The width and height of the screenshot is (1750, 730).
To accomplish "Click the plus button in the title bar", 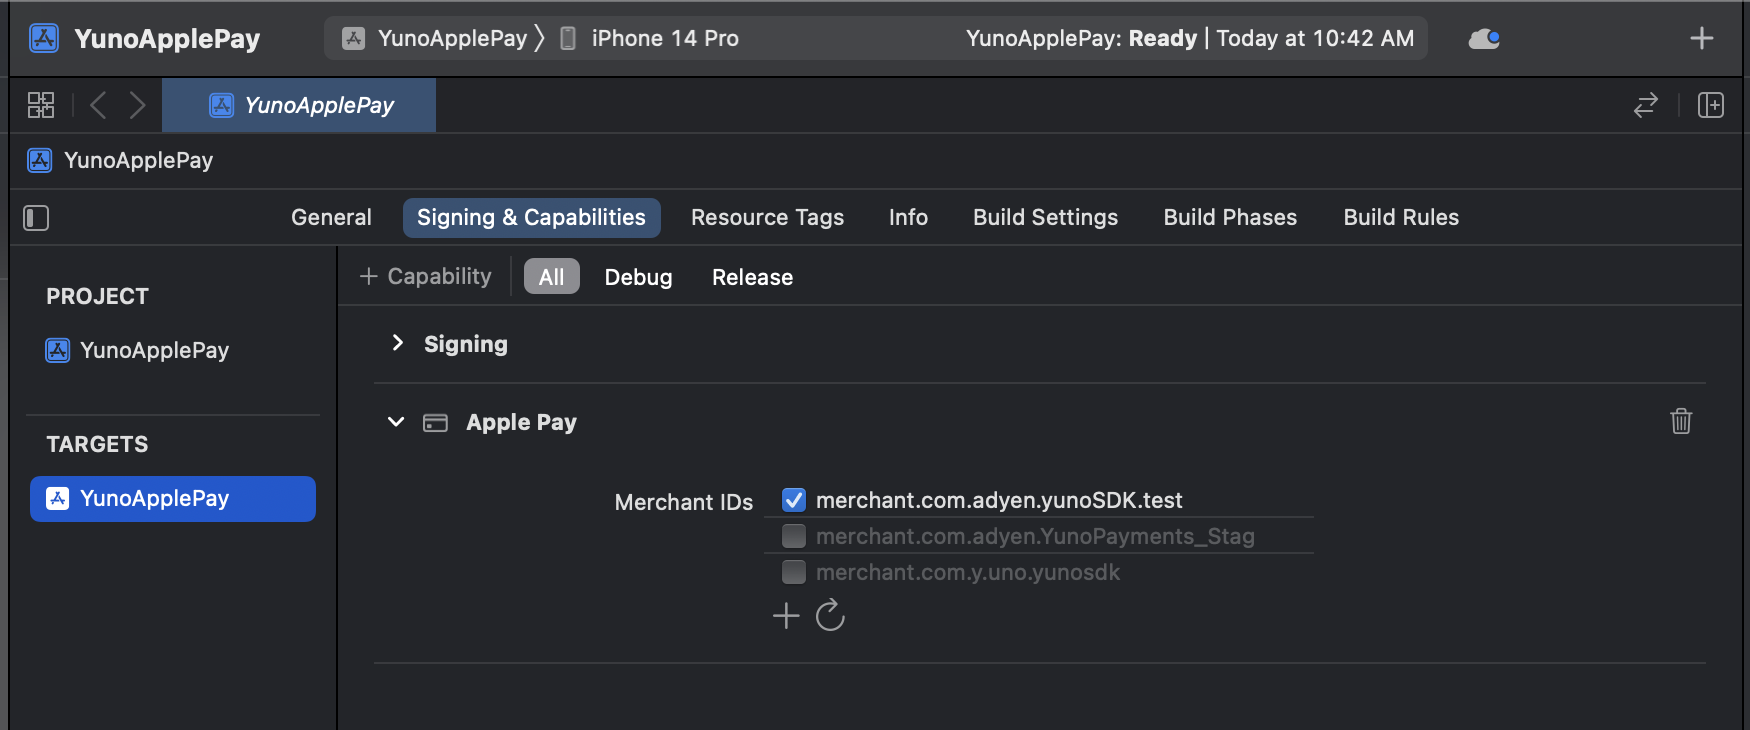I will pos(1701,38).
